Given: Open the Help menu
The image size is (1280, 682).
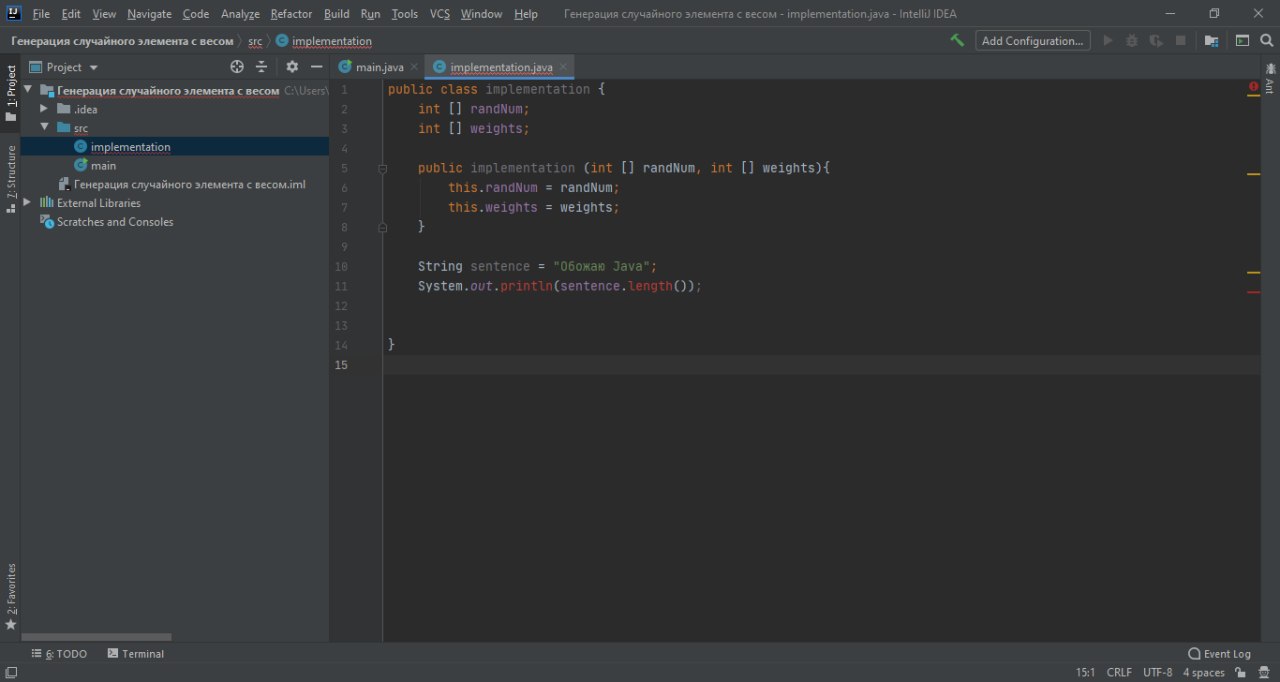Looking at the screenshot, I should pos(526,14).
